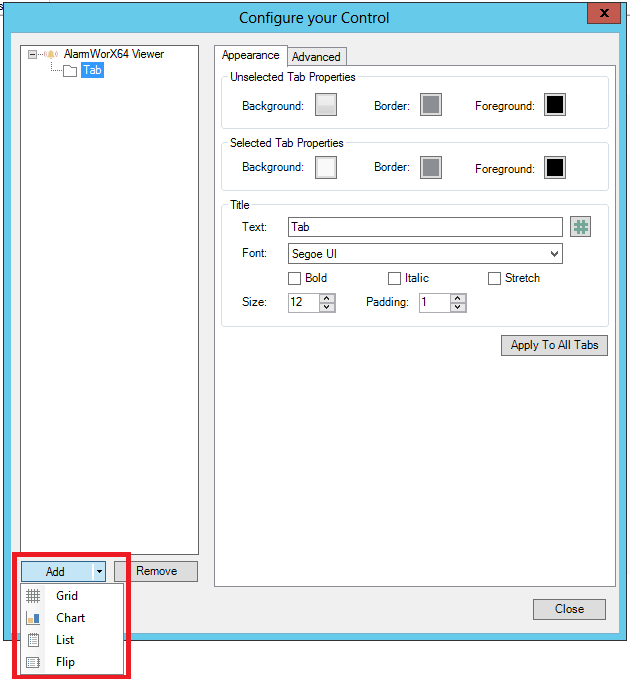The height and width of the screenshot is (679, 630).
Task: Click the Add button dropdown arrow
Action: pyautogui.click(x=99, y=572)
